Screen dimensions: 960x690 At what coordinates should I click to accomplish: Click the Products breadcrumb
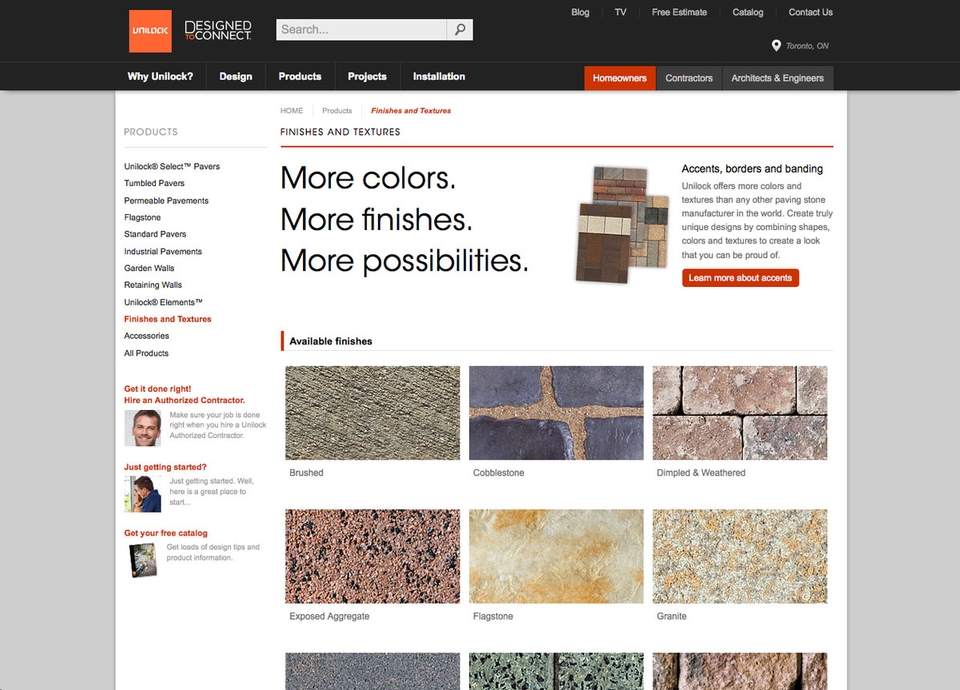click(337, 111)
